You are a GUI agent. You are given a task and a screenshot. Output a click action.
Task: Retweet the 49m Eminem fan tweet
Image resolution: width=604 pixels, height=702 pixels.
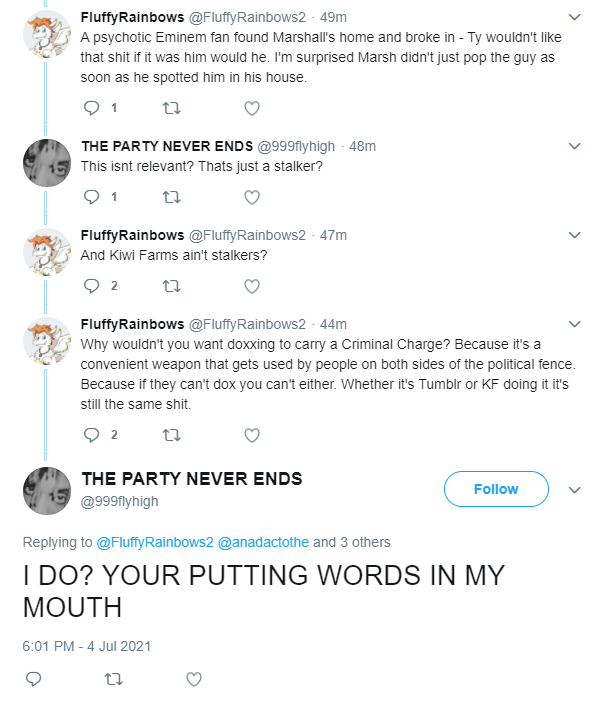coord(171,108)
